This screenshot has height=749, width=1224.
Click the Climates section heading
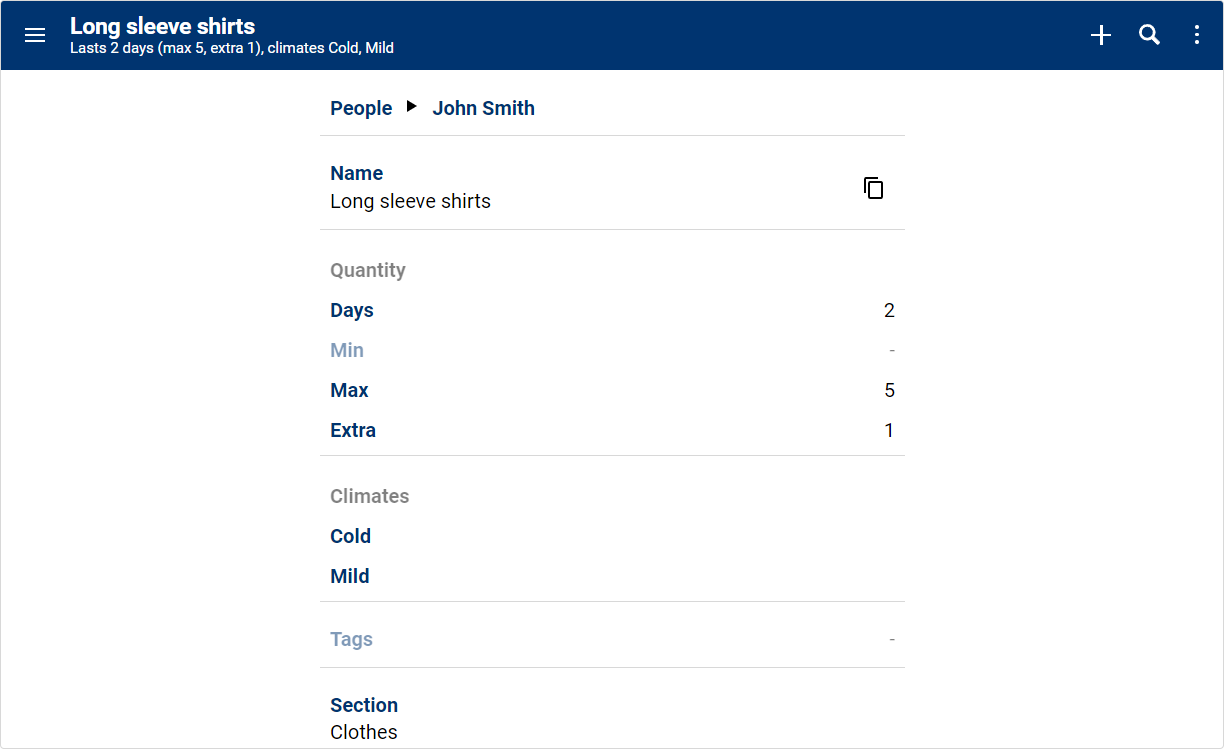tap(370, 496)
